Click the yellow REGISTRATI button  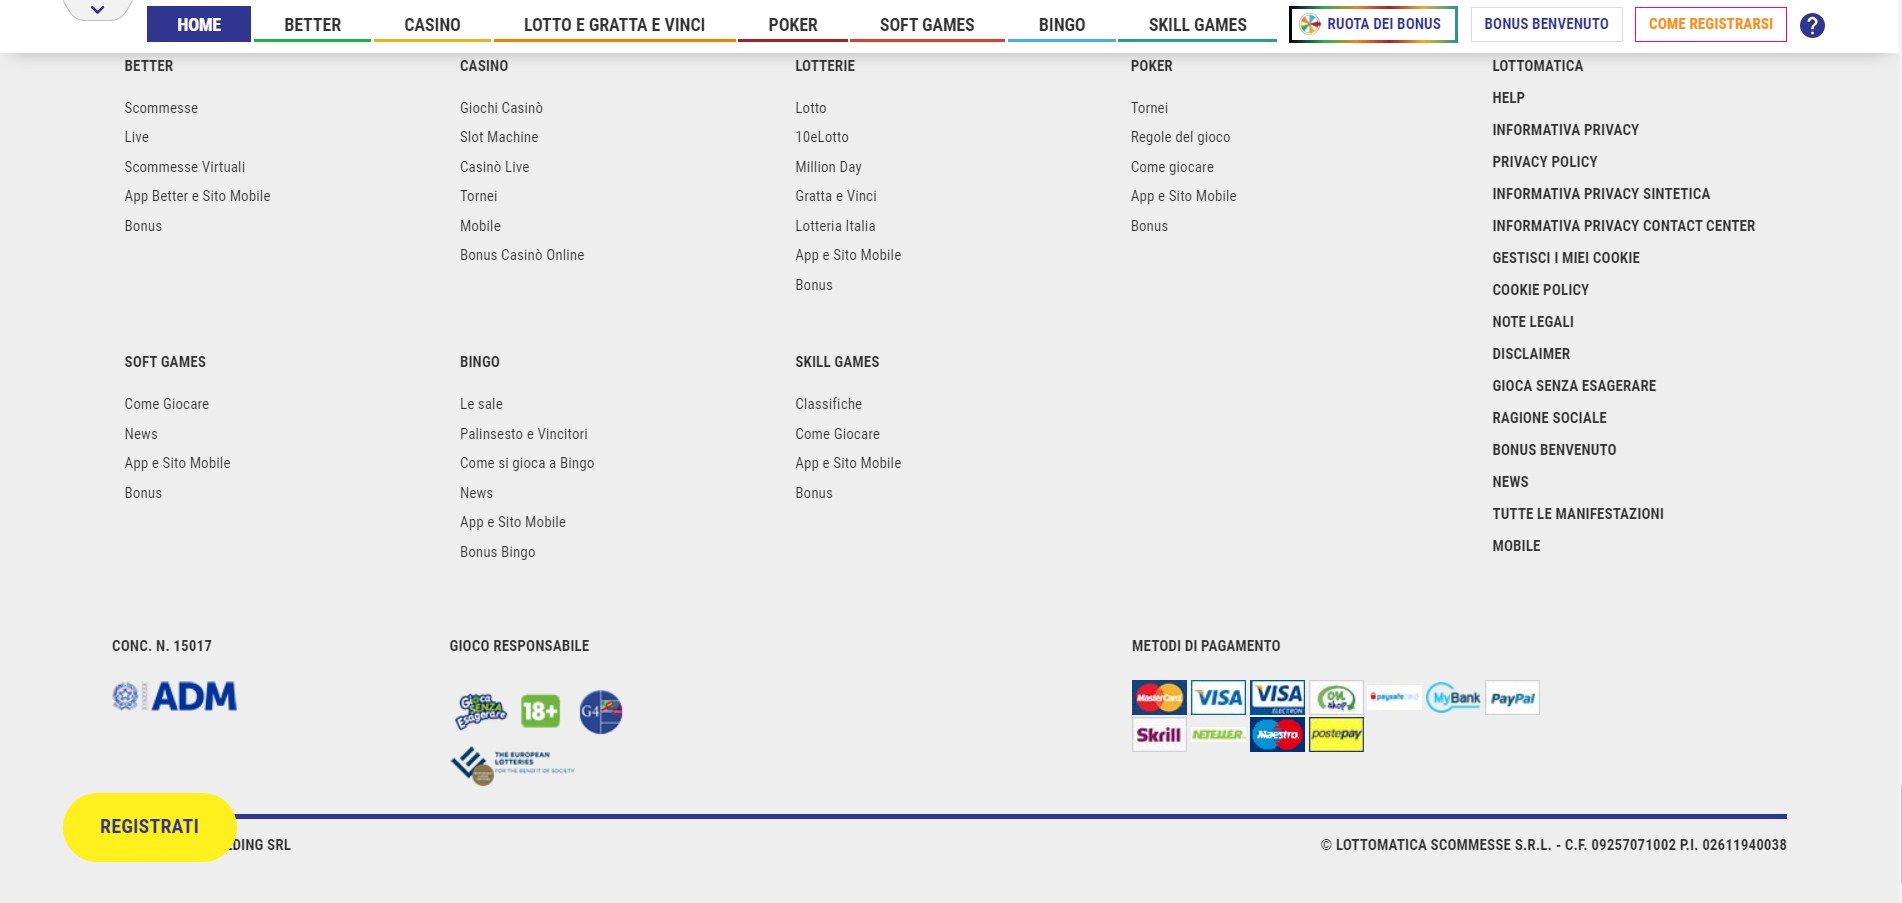coord(150,827)
